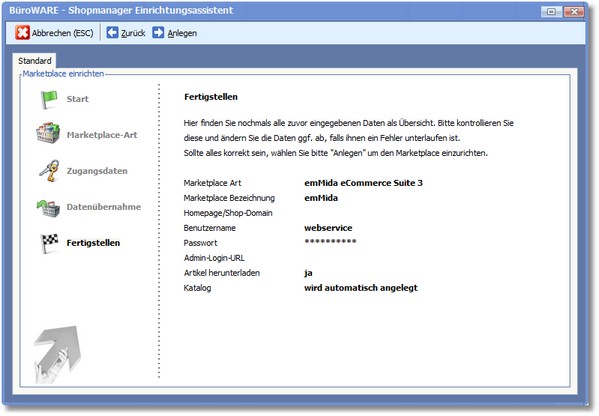Screen dimensions: 599x416
Task: Select the checkered flag Fertigstellen icon
Action: [x=49, y=243]
